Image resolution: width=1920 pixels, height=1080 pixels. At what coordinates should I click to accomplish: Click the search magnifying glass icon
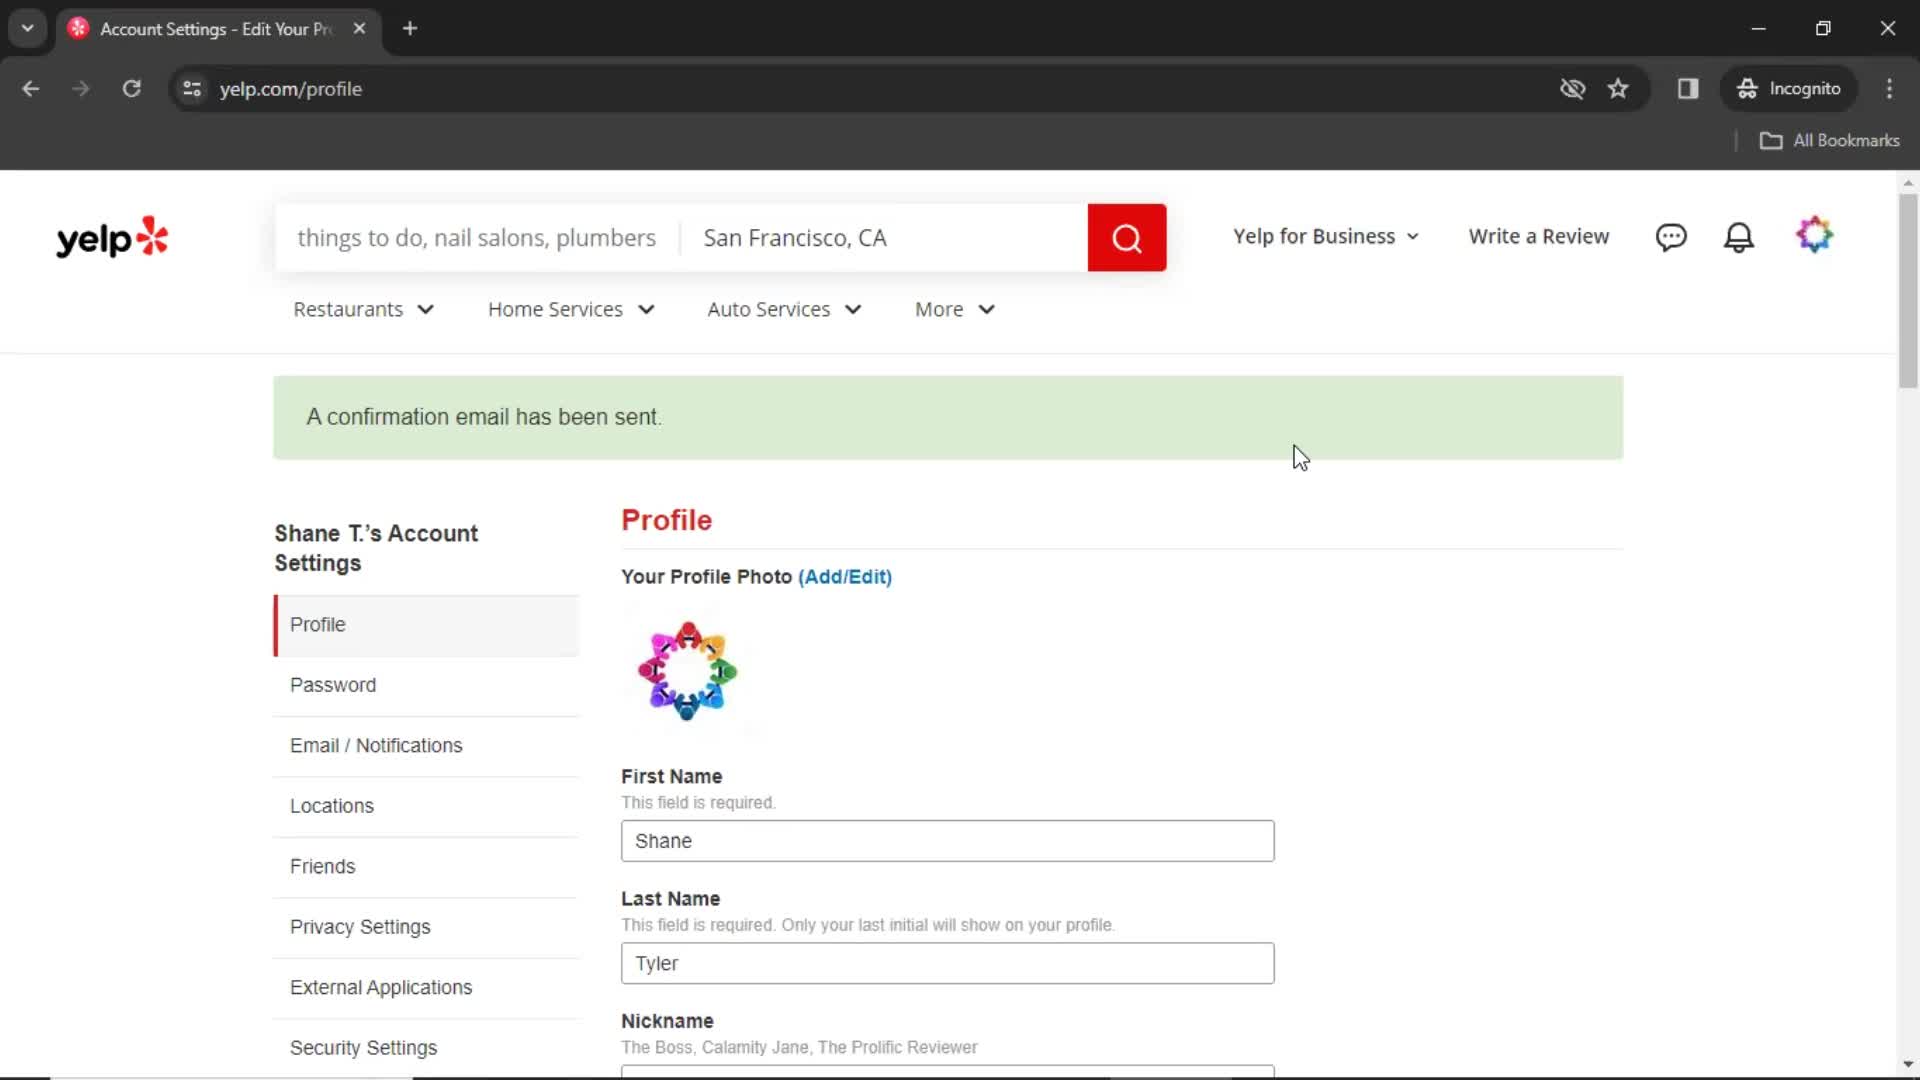1127,237
